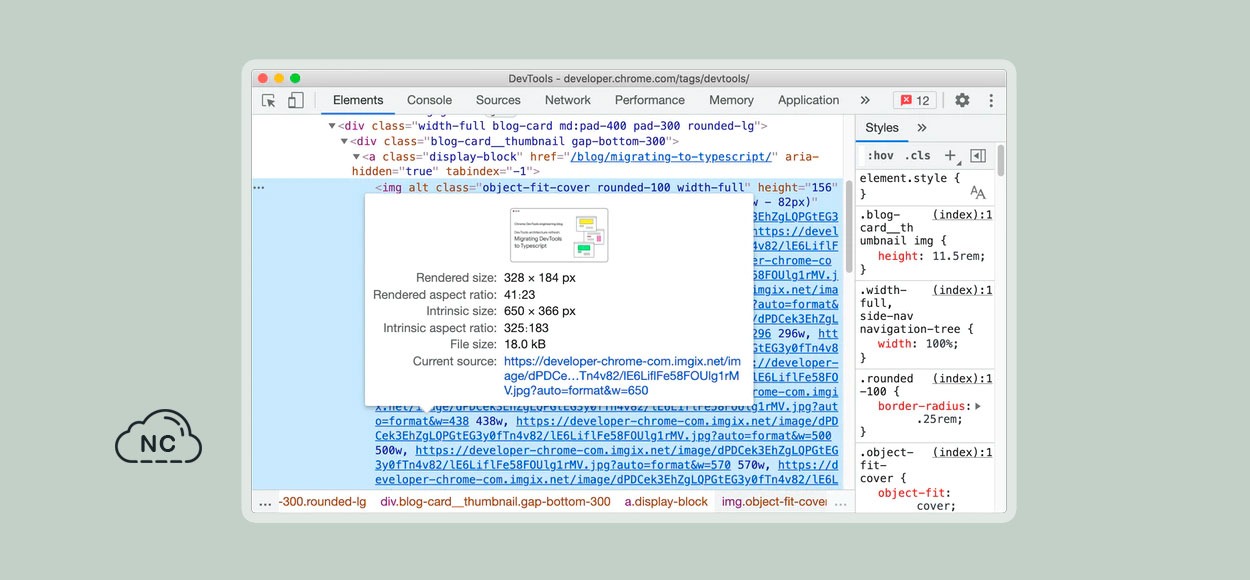Open the font editor icon

(978, 192)
